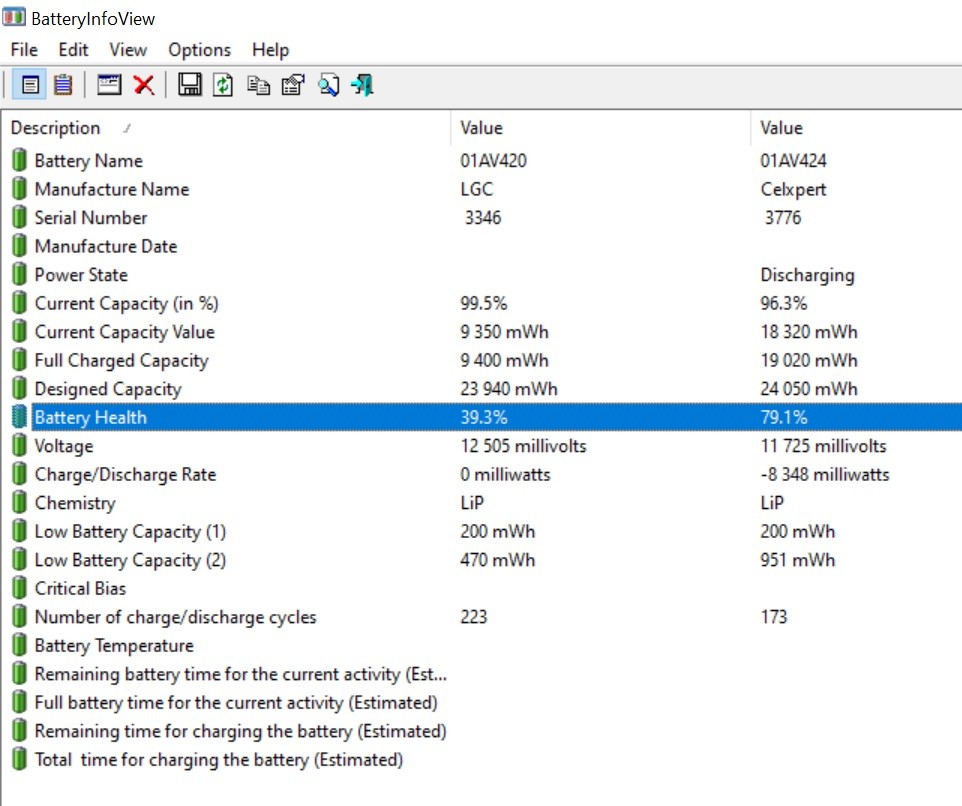Image resolution: width=962 pixels, height=806 pixels.
Task: Select the Chemistry row label
Action: (75, 503)
